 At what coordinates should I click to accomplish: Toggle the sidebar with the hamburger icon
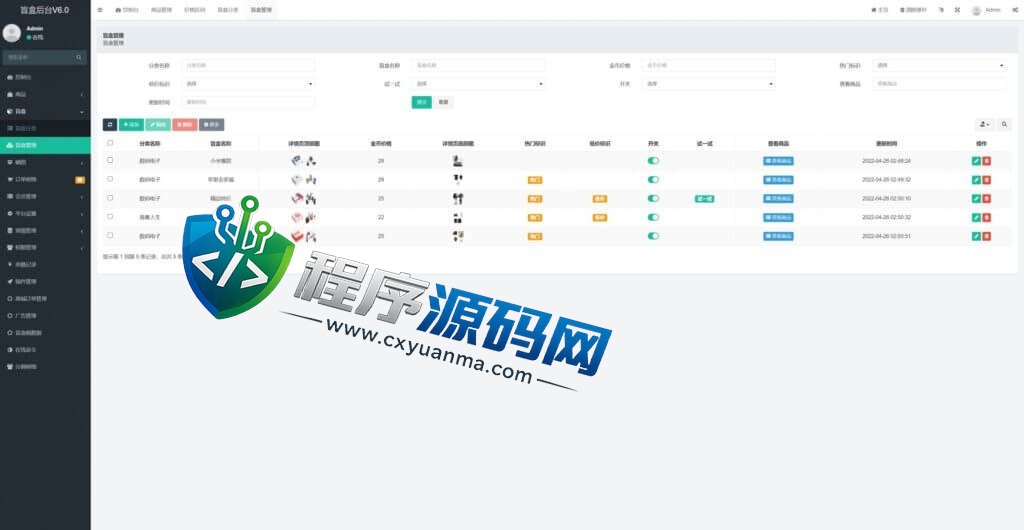100,10
